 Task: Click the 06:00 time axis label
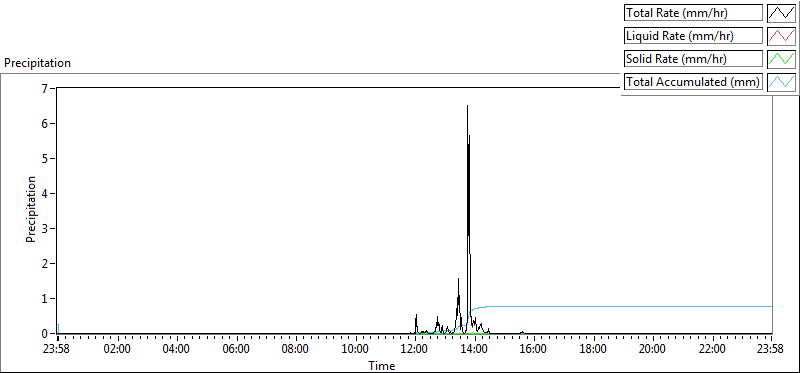point(237,350)
